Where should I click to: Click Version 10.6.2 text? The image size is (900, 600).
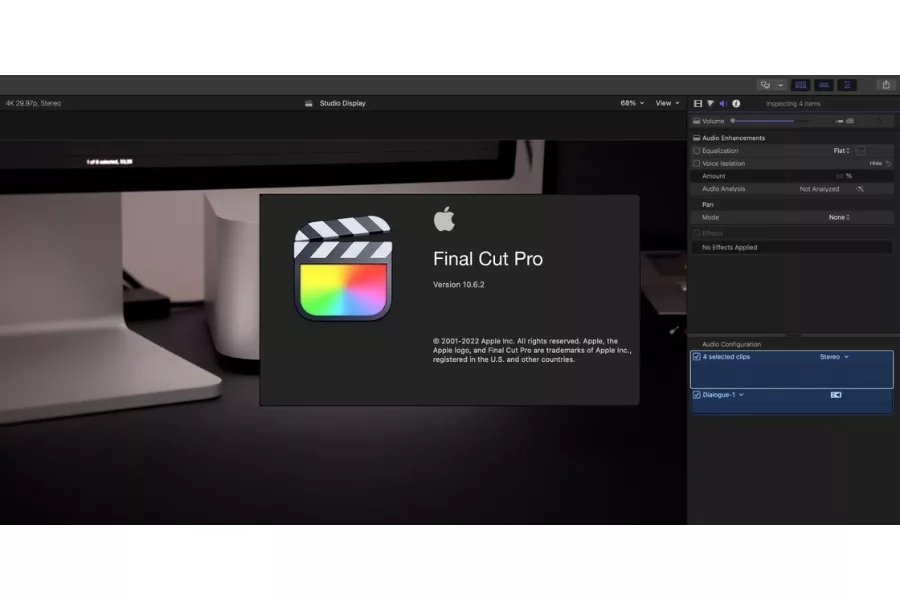click(x=459, y=285)
